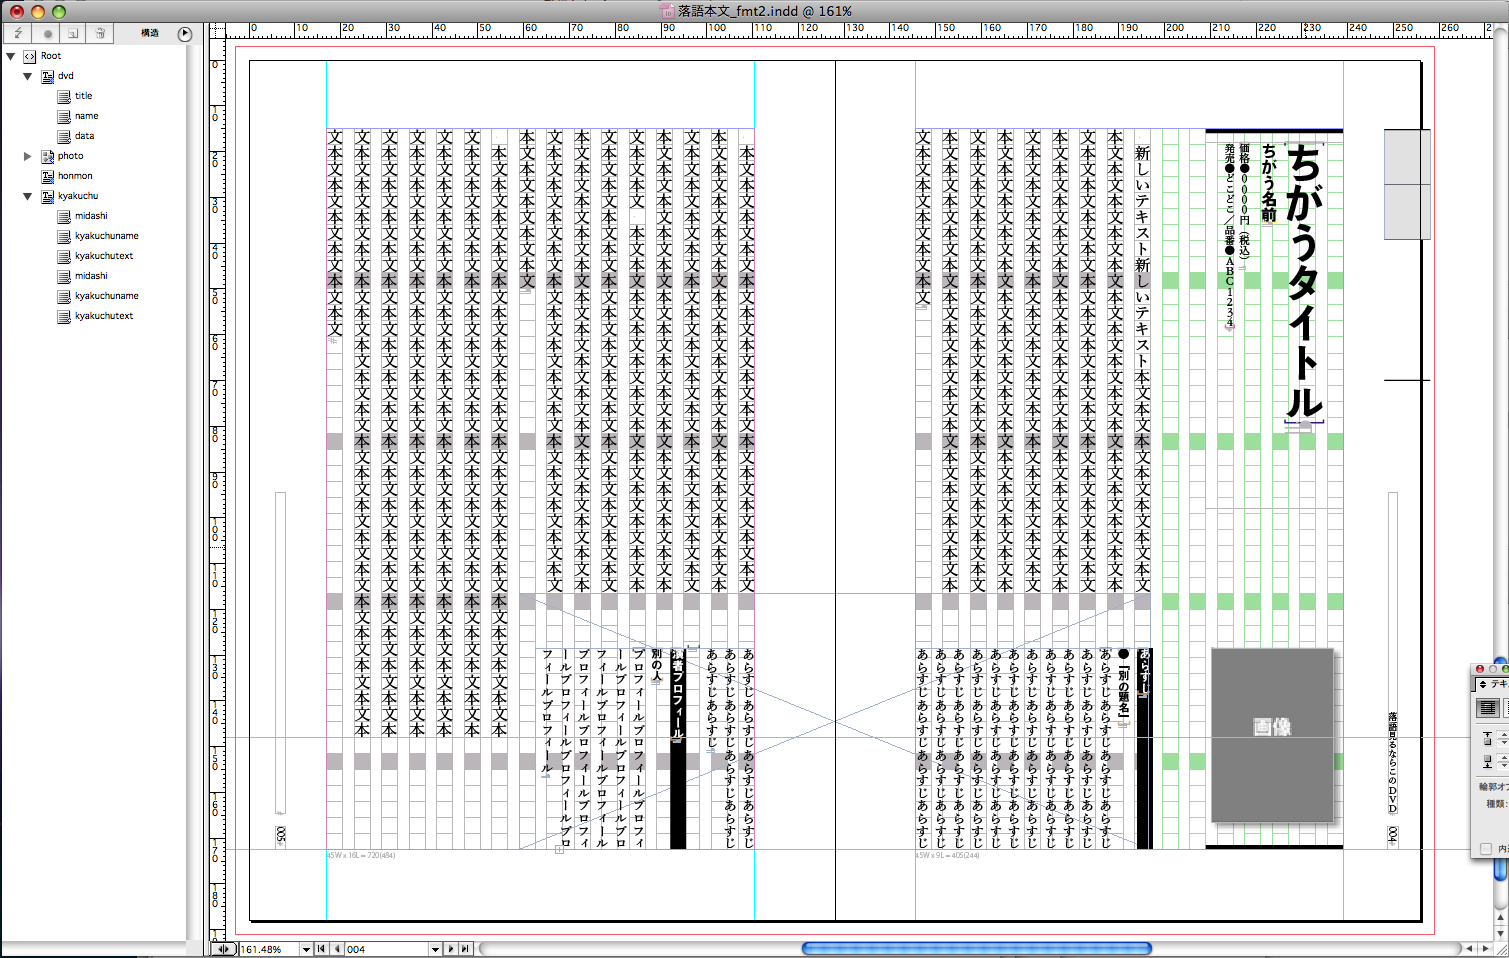Click the 別の題名 heading text
This screenshot has width=1509, height=958.
[1124, 685]
